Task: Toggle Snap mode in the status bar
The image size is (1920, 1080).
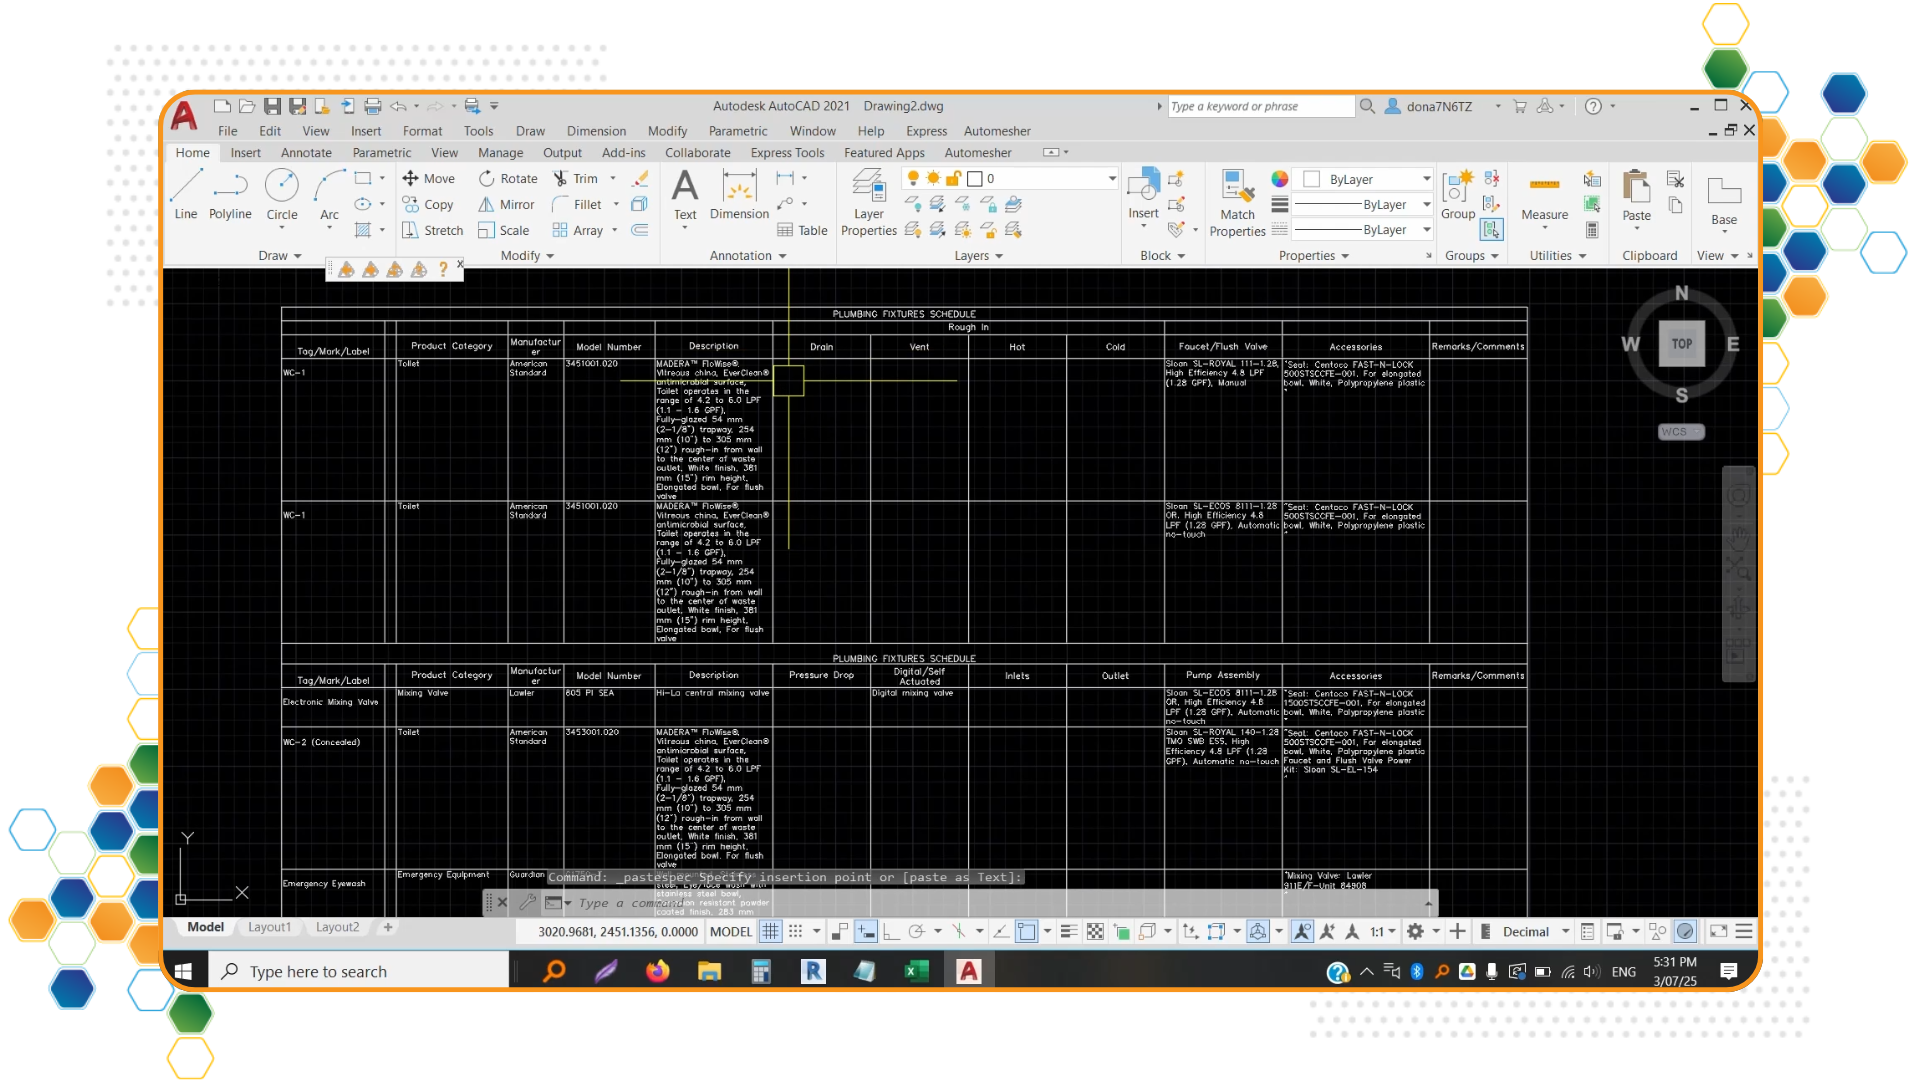Action: [795, 931]
